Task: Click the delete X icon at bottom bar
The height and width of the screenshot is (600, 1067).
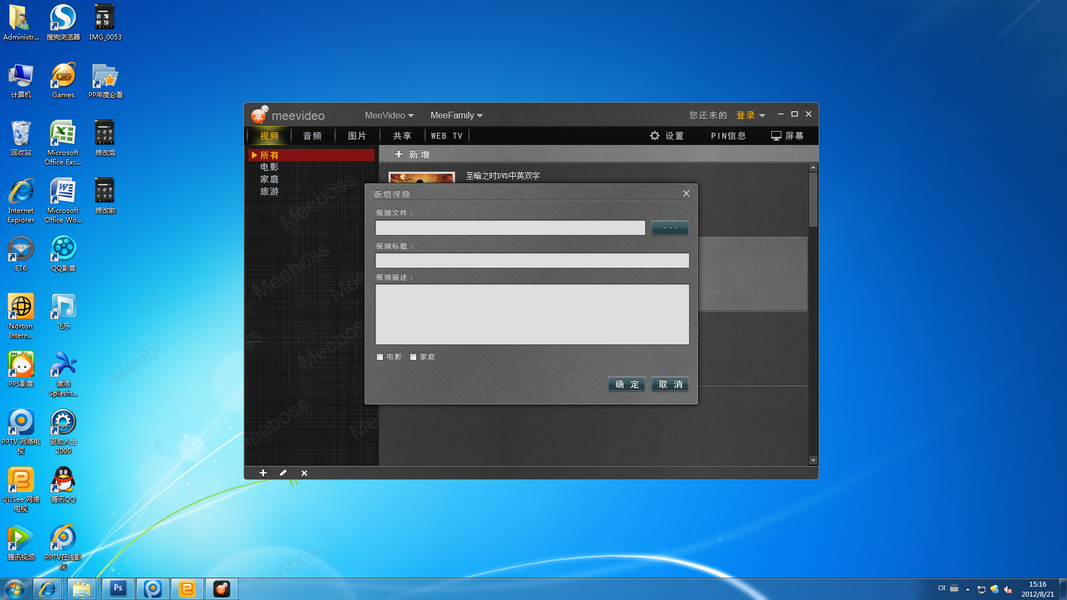Action: (304, 473)
